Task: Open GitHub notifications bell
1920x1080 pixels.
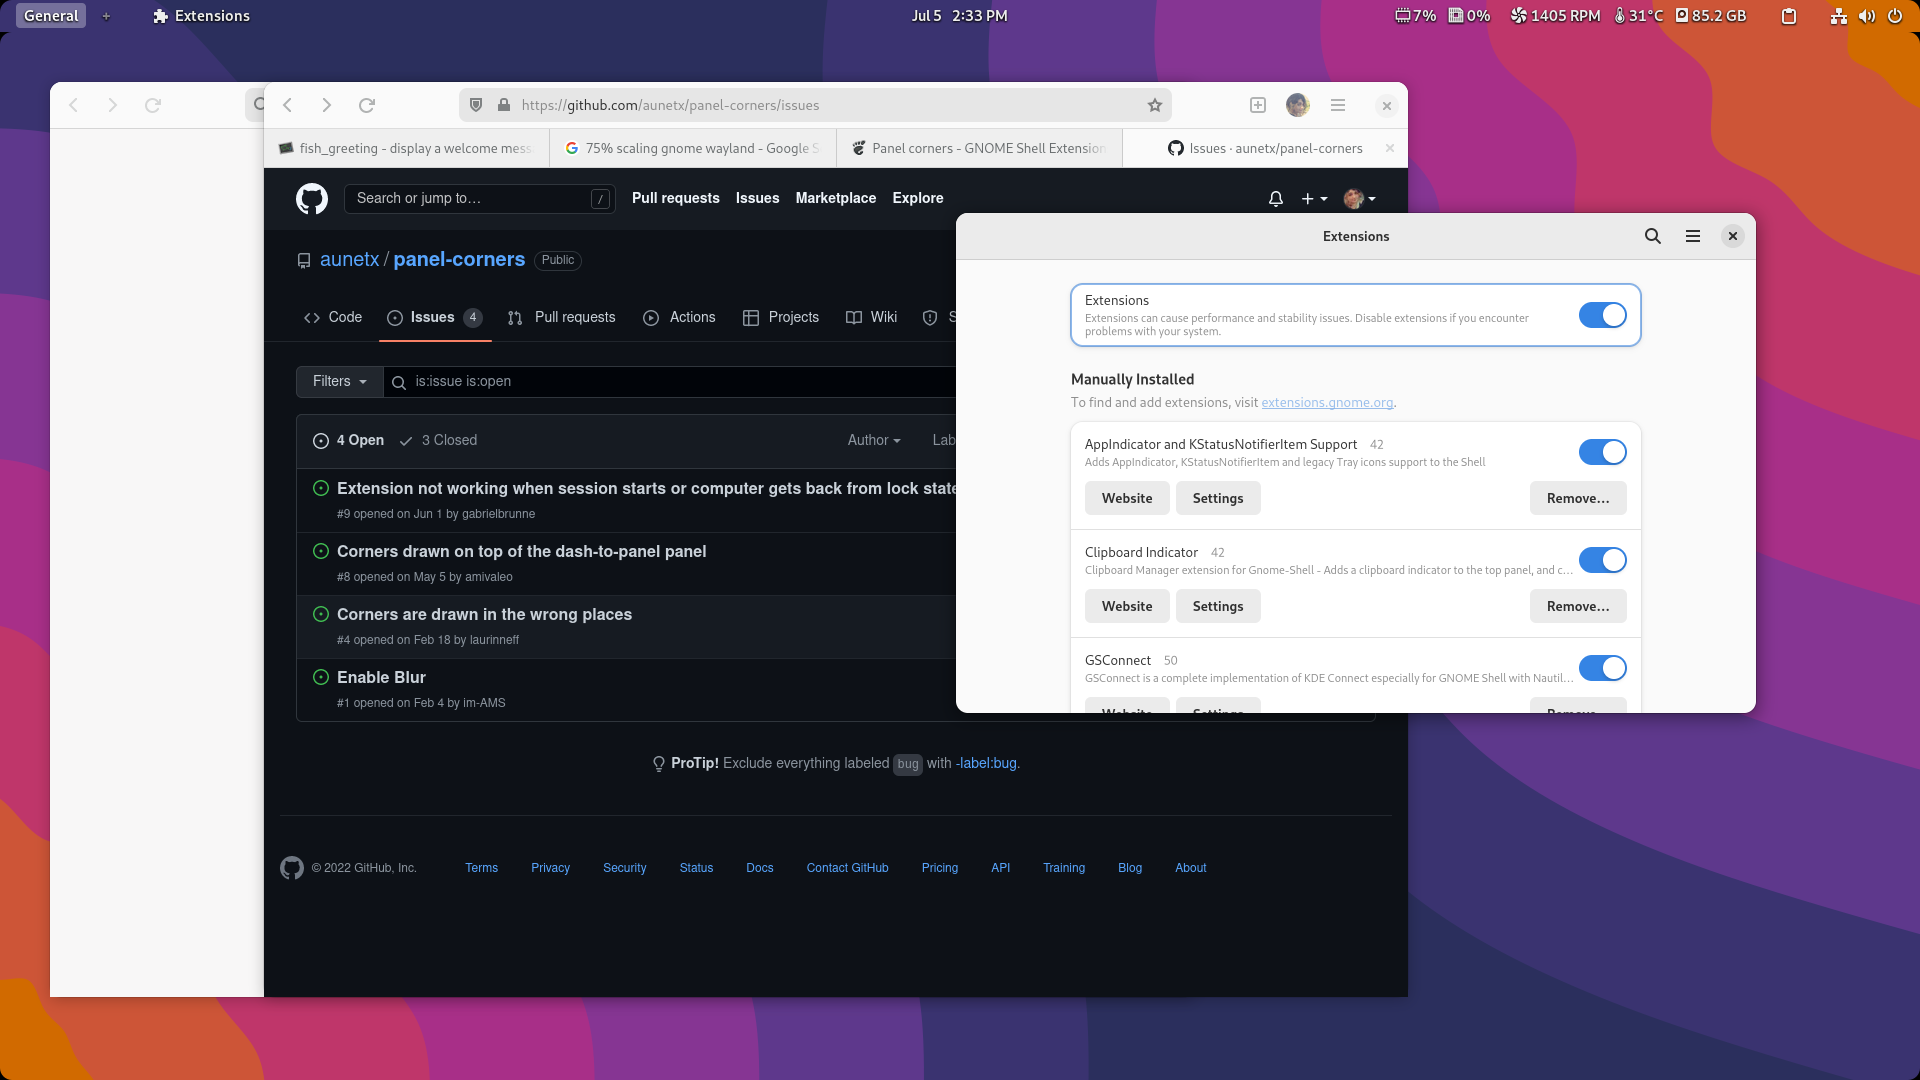Action: [x=1275, y=199]
